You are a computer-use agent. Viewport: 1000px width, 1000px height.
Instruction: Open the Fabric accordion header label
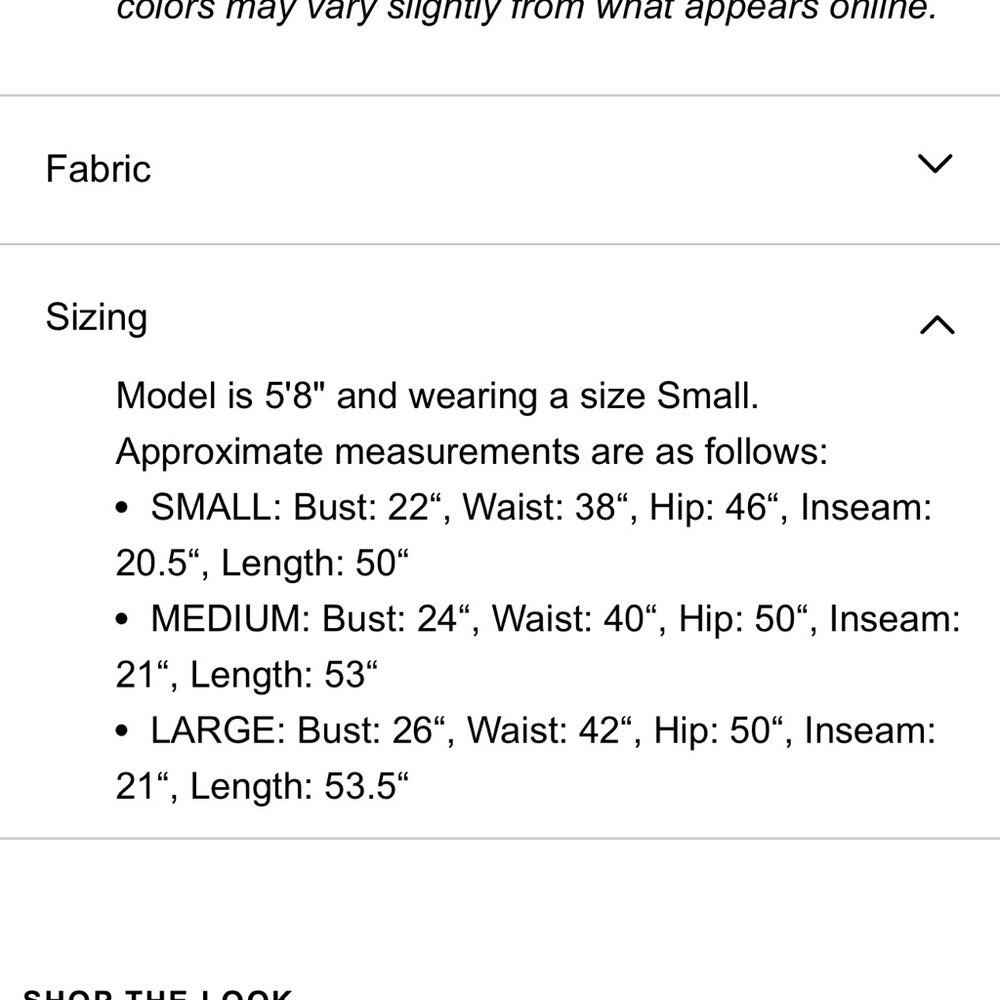click(98, 169)
